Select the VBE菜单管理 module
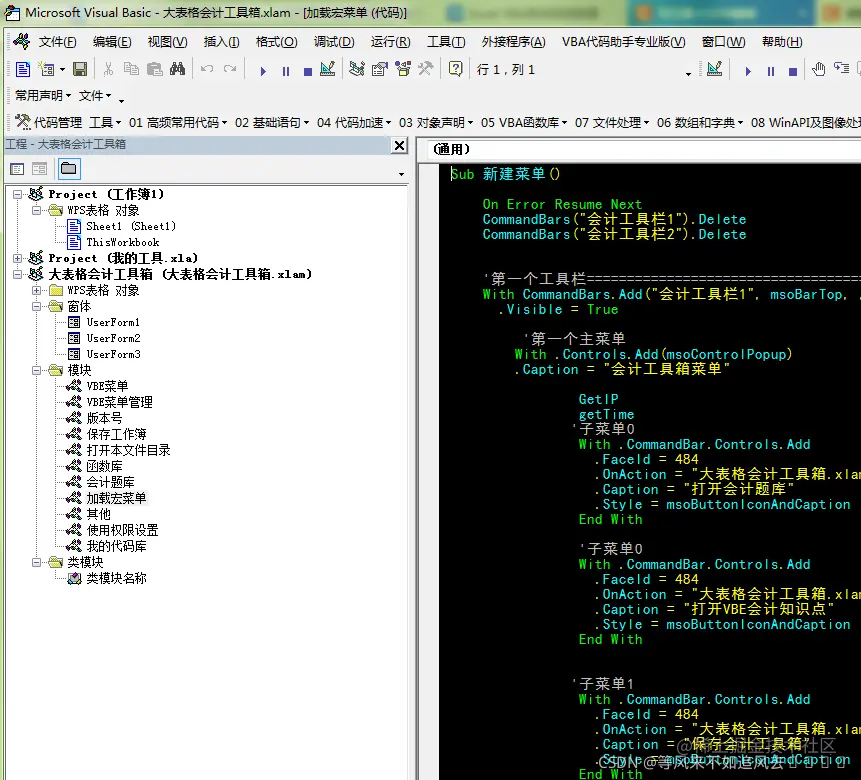 pos(120,402)
